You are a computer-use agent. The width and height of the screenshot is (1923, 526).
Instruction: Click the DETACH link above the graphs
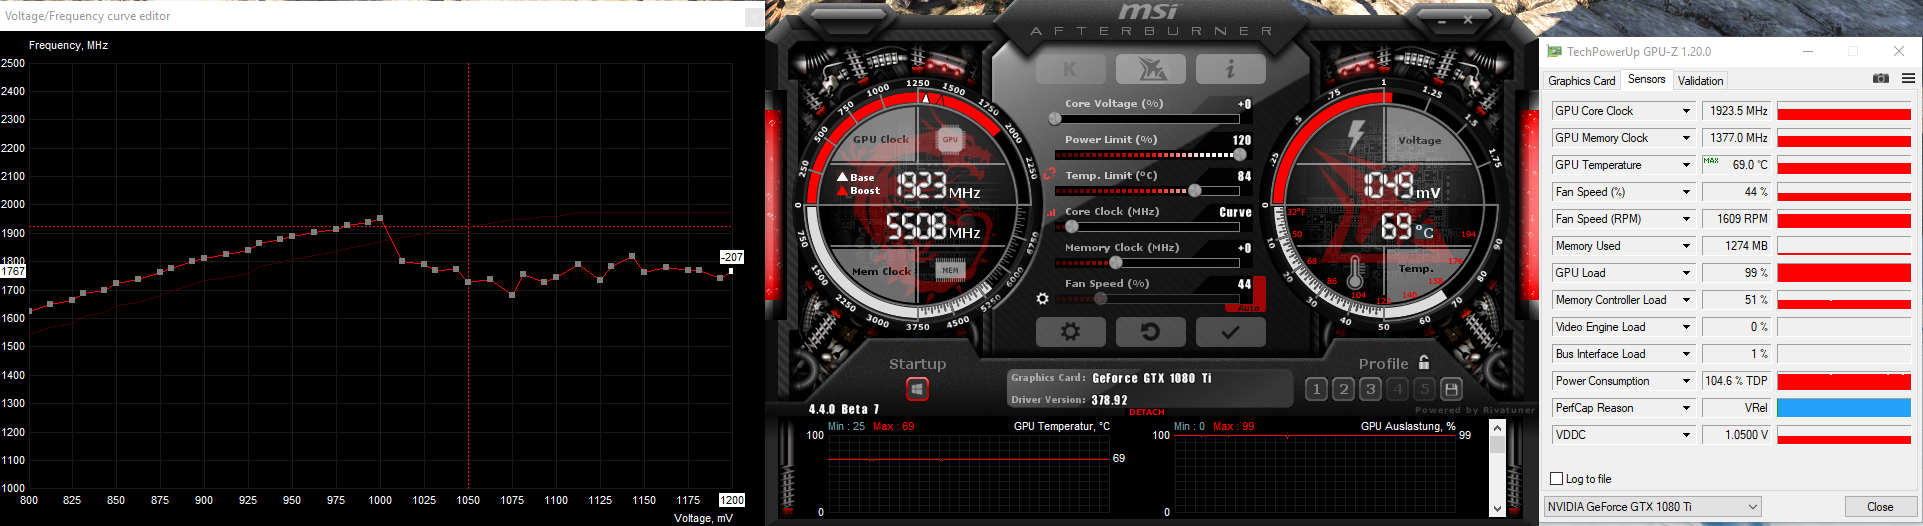[1147, 412]
